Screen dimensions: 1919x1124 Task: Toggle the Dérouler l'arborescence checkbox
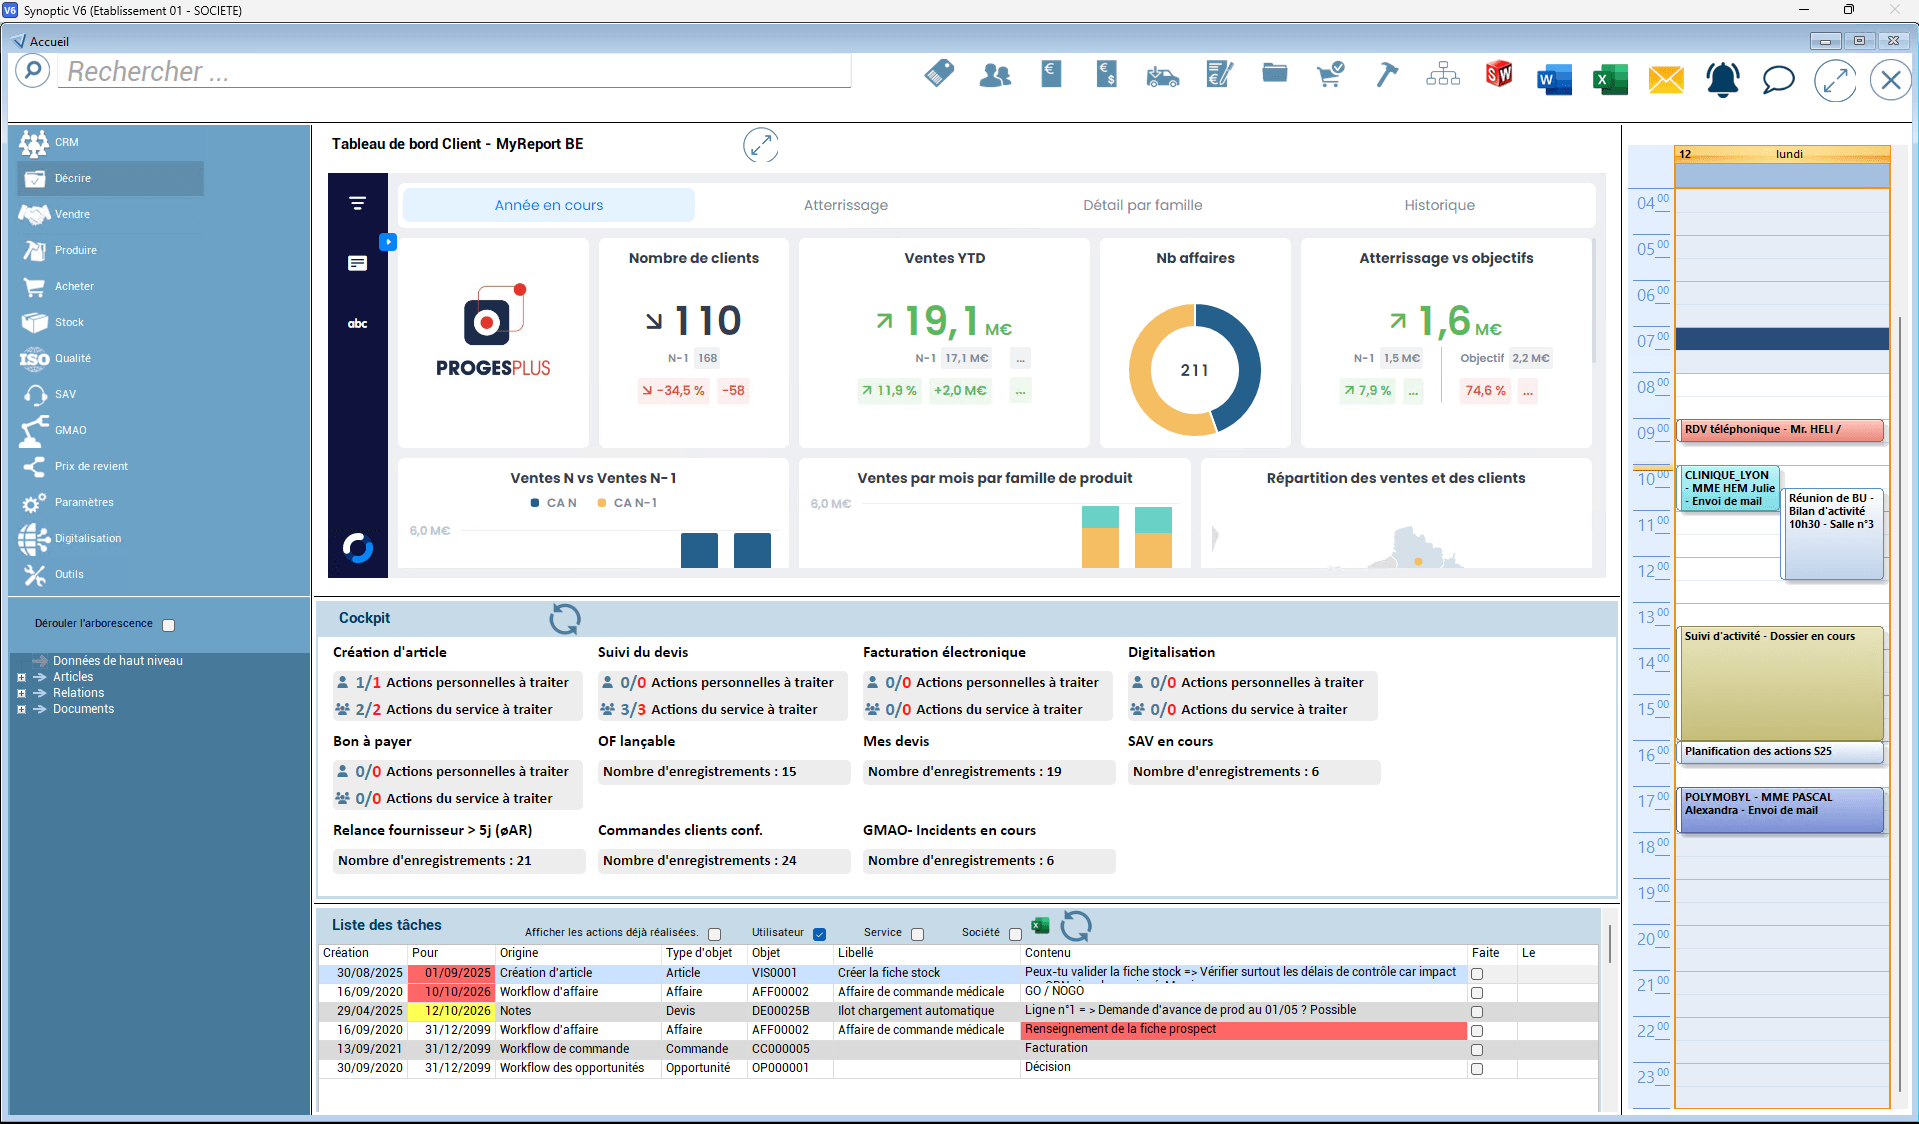[x=169, y=625]
